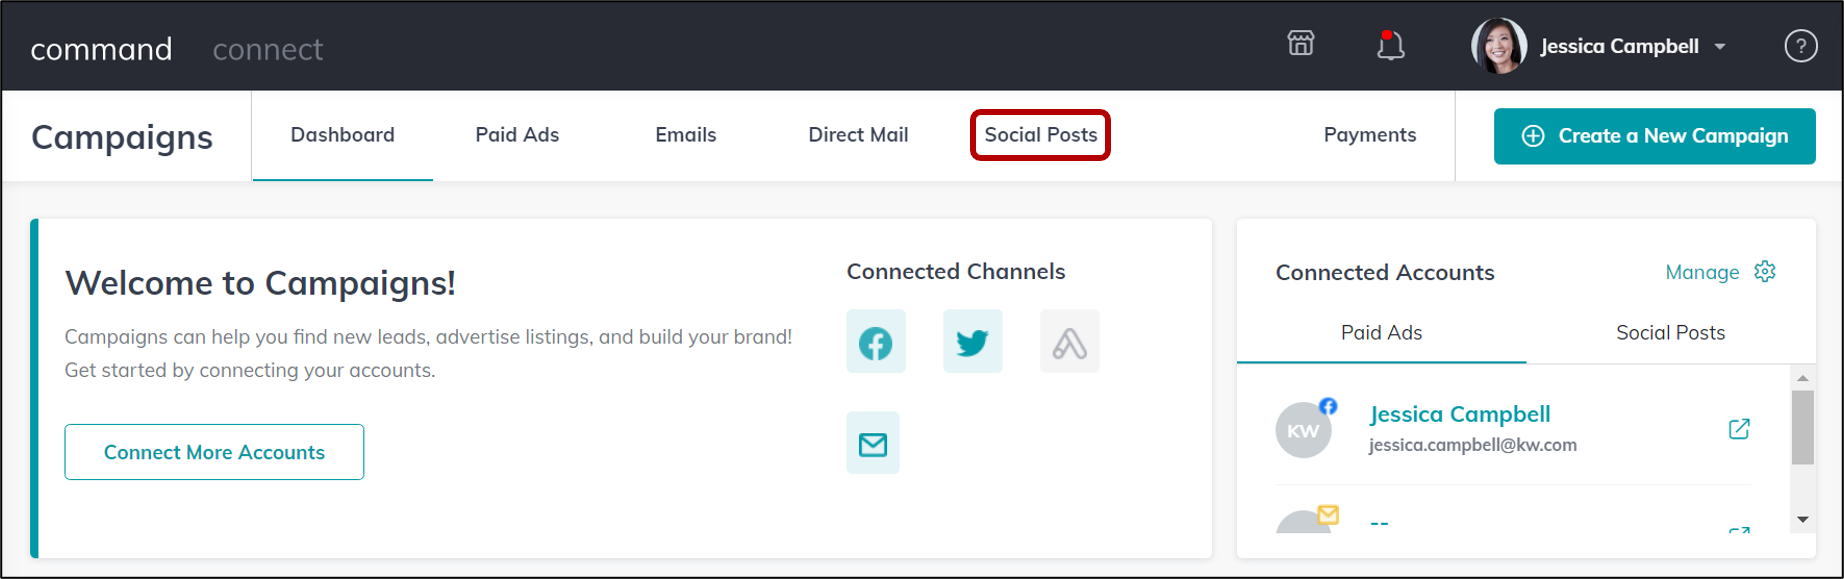Select the Facebook connected channel icon

(x=875, y=341)
